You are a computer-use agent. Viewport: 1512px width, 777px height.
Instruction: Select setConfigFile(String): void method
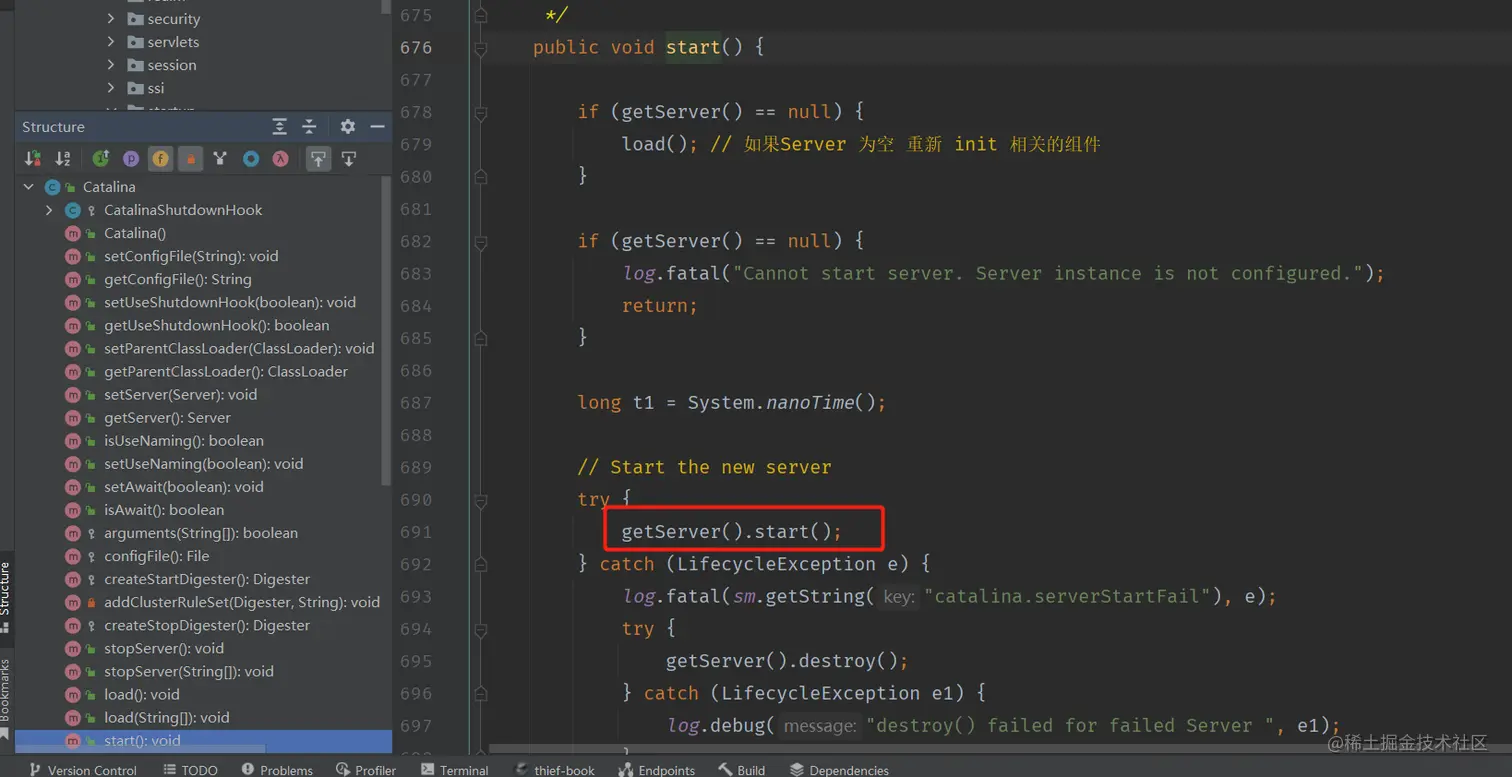[191, 256]
